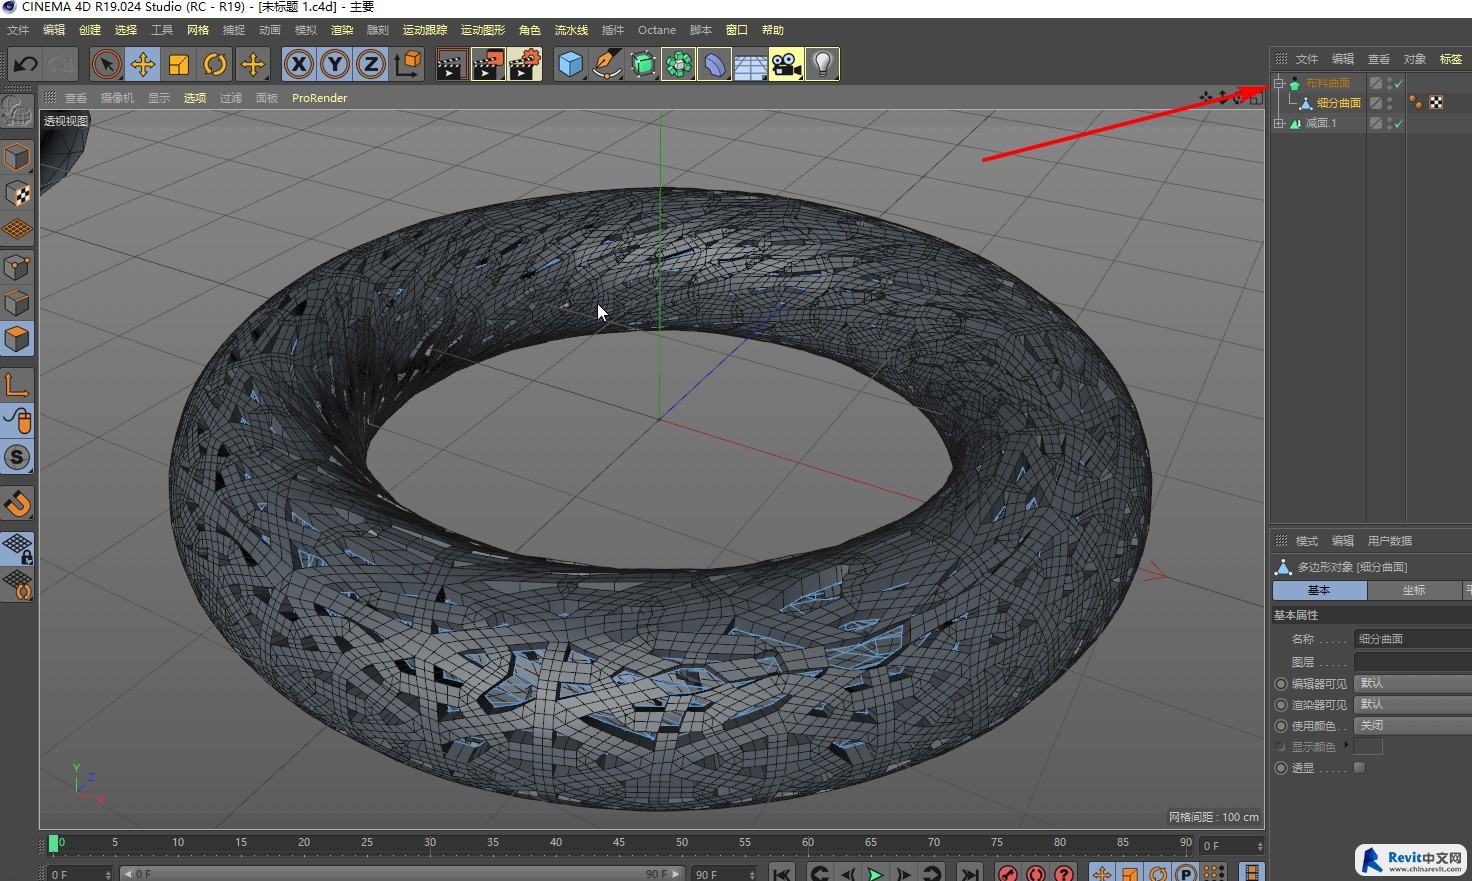Add a Camera object
The image size is (1472, 881).
(x=786, y=64)
